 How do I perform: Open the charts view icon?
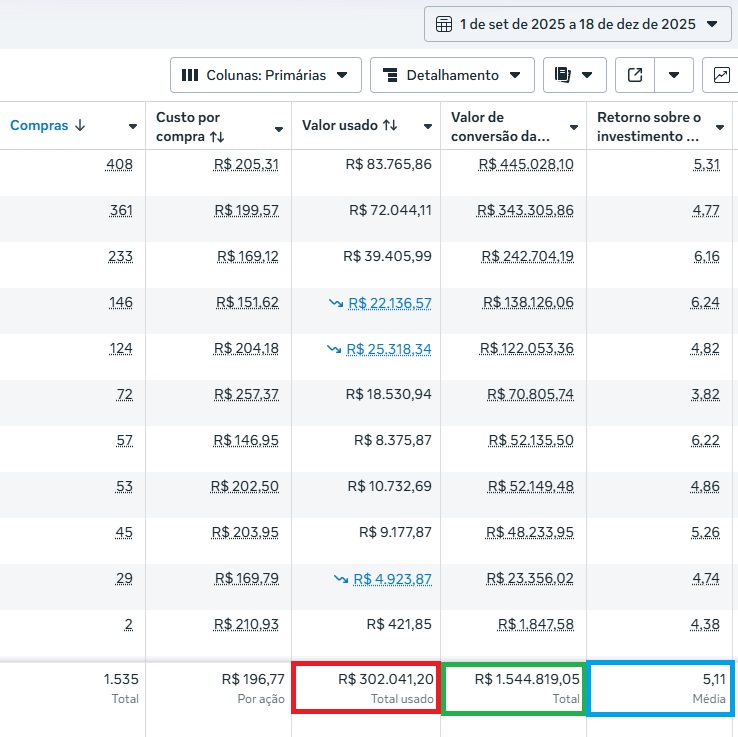721,75
